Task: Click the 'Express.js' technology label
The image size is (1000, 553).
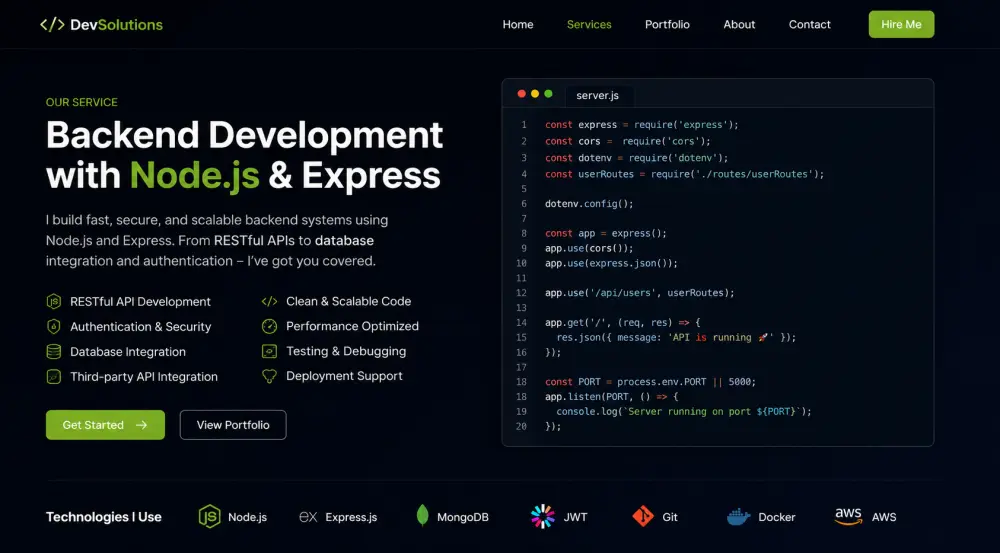Action: [x=351, y=517]
